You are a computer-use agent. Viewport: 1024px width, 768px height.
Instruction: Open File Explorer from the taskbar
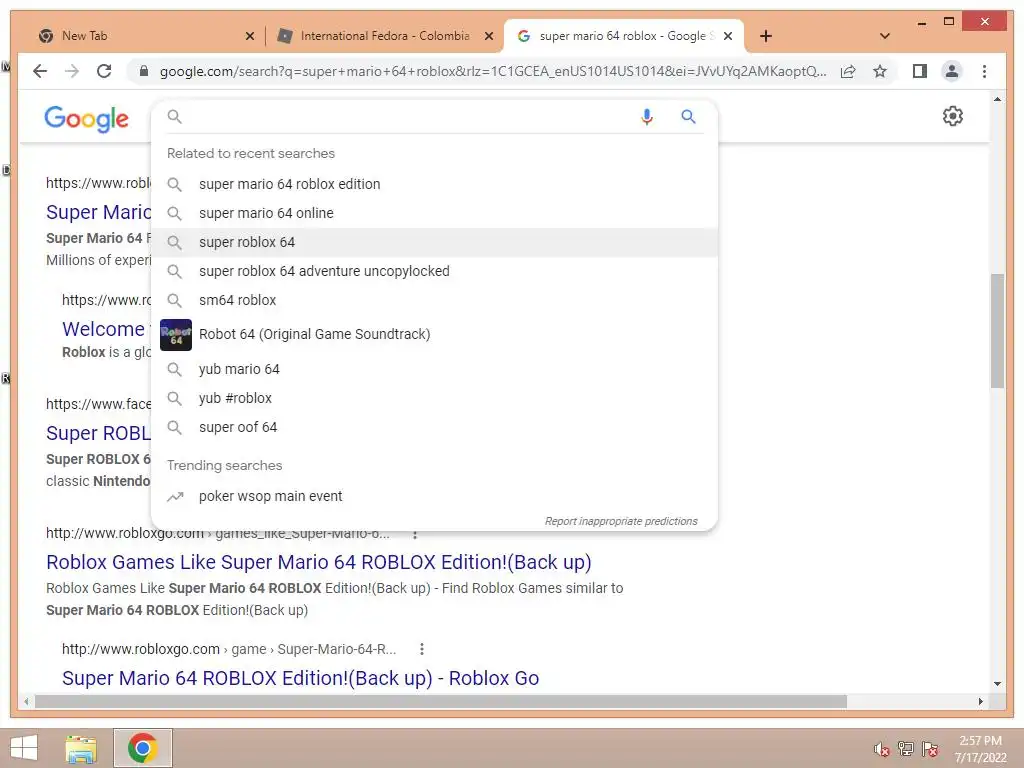coord(82,748)
